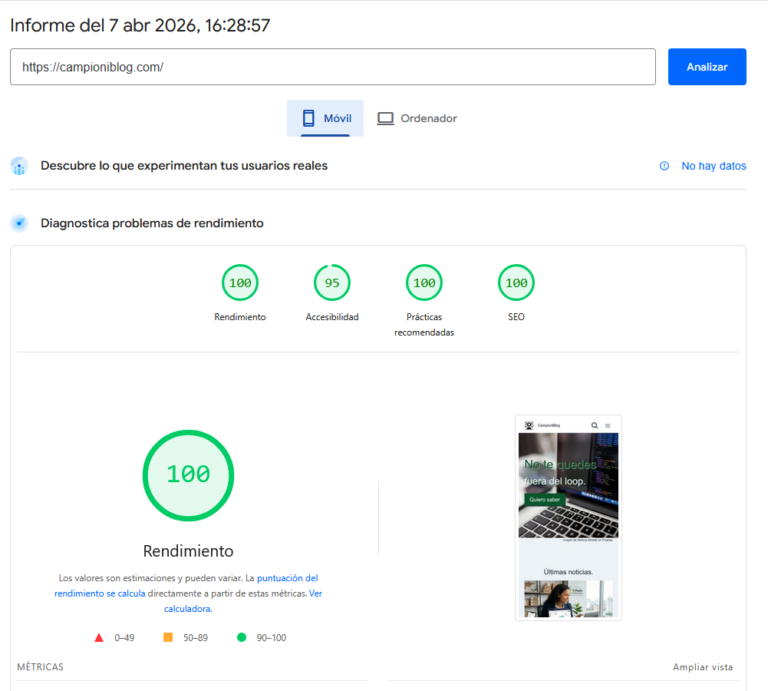Click the performance diagnosis section icon

[x=19, y=223]
